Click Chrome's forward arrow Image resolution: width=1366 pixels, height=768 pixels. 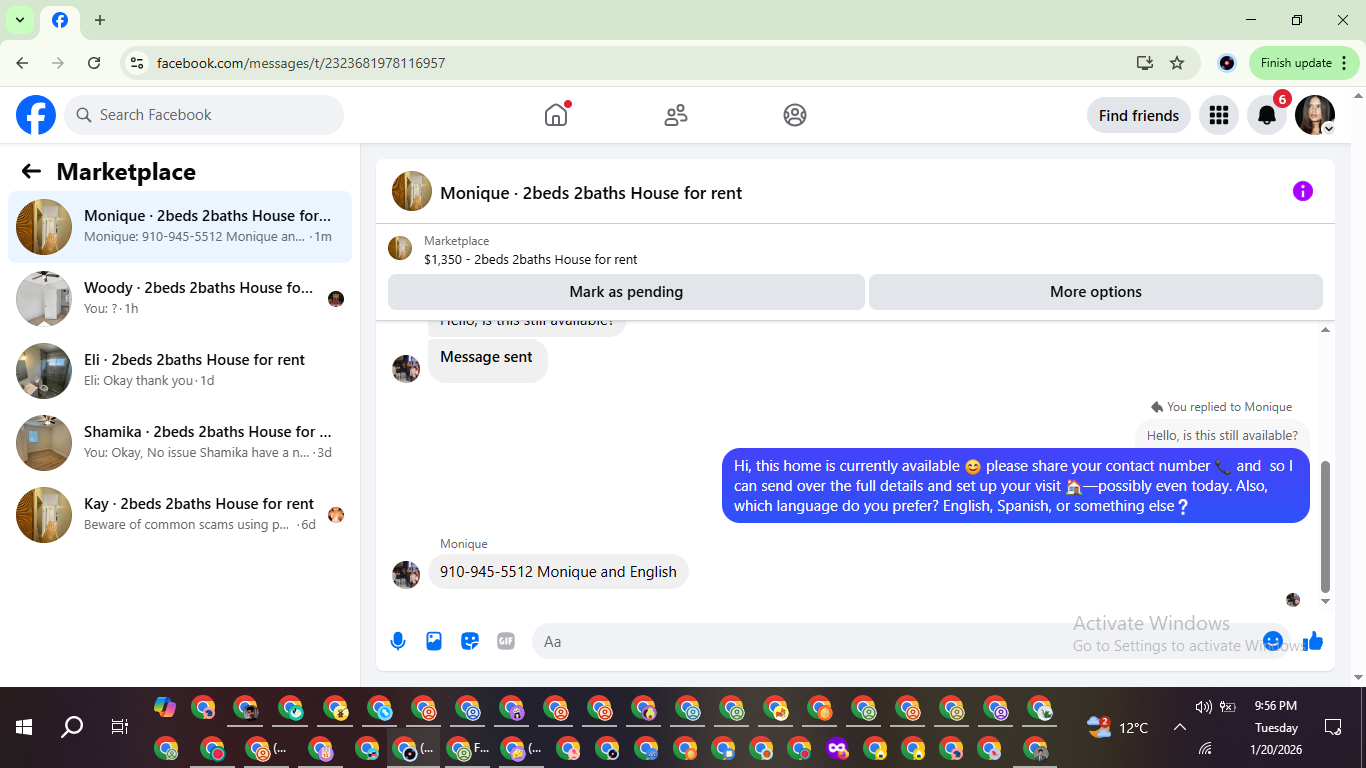(x=58, y=63)
